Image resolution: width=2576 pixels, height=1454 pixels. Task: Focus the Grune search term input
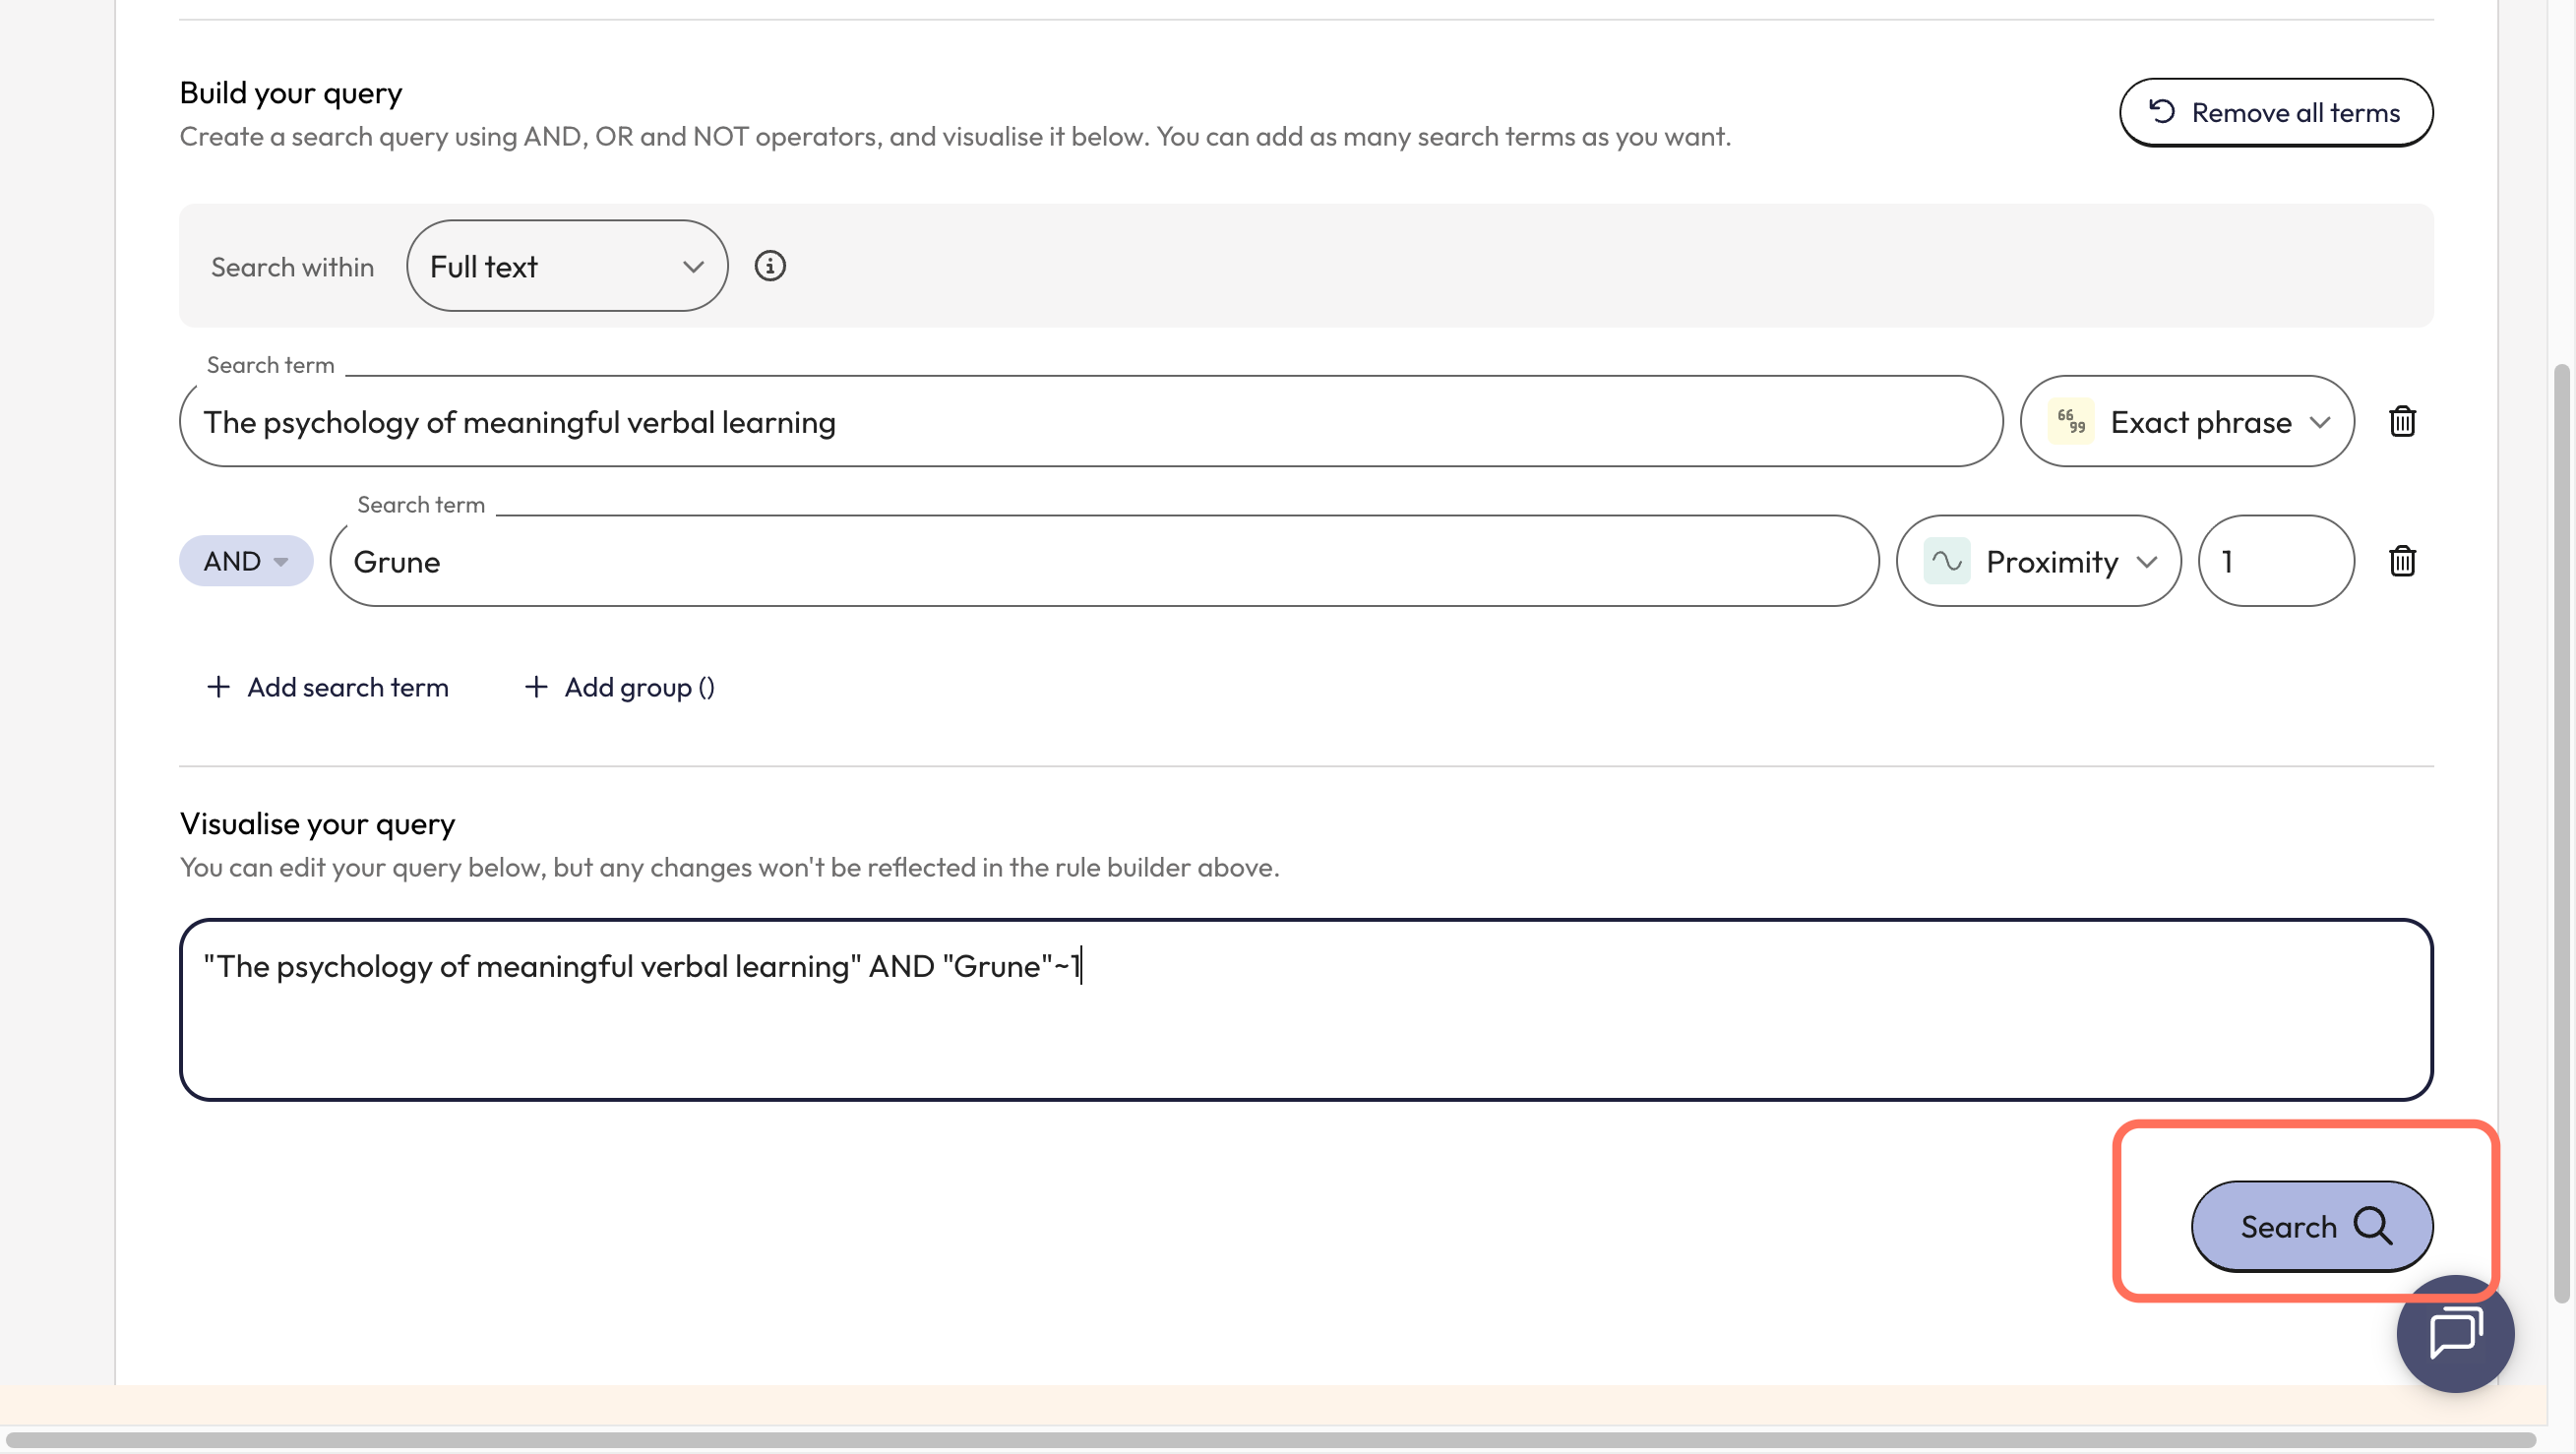1104,561
